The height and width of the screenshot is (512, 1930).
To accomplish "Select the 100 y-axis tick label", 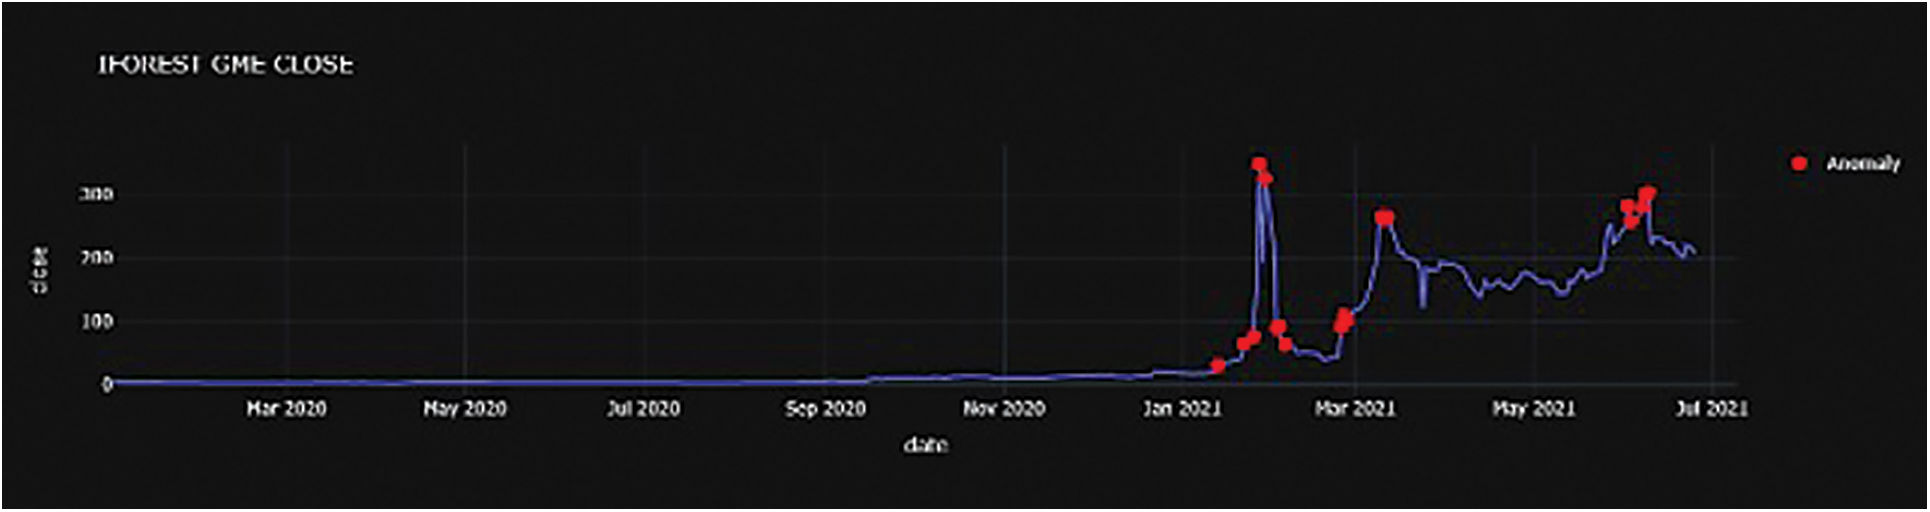I will coord(96,322).
